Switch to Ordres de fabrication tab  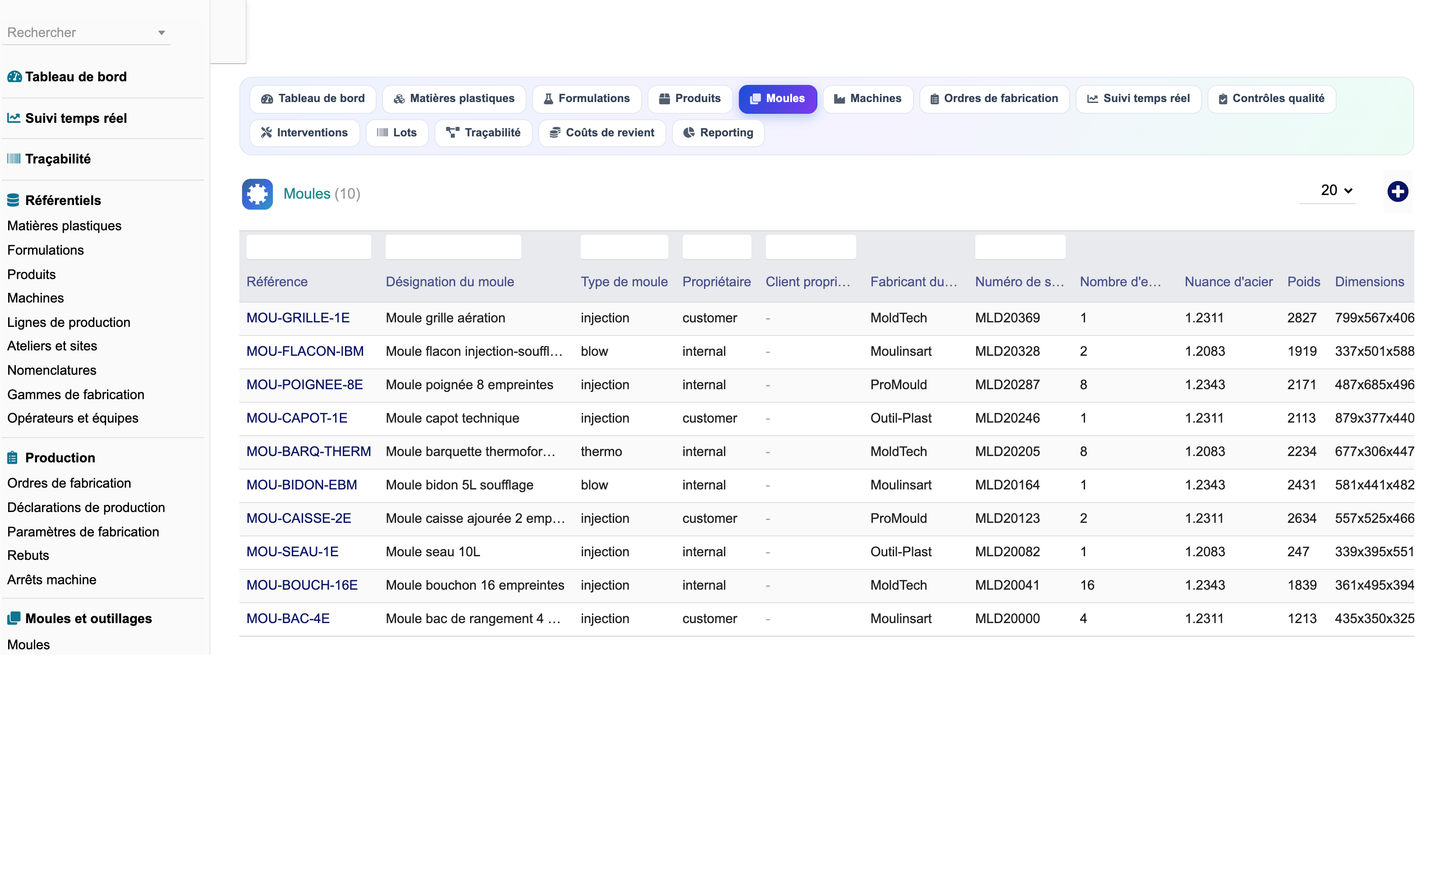pyautogui.click(x=994, y=99)
